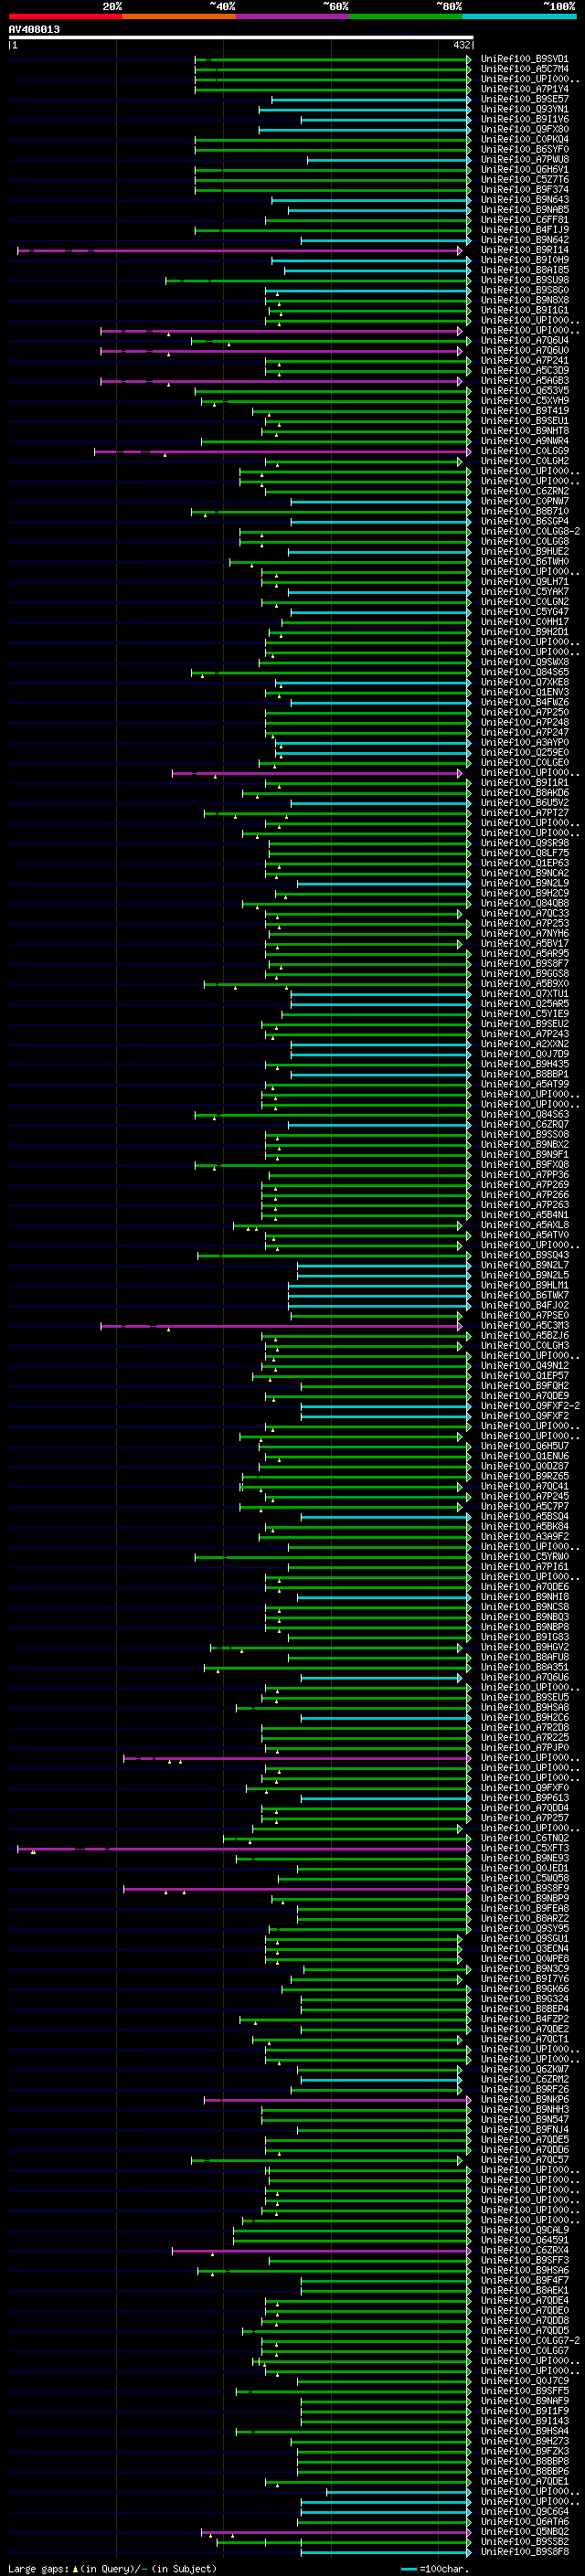Select hit UniRef100_A7P1Y4
This screenshot has width=585, height=2576.
(524, 89)
